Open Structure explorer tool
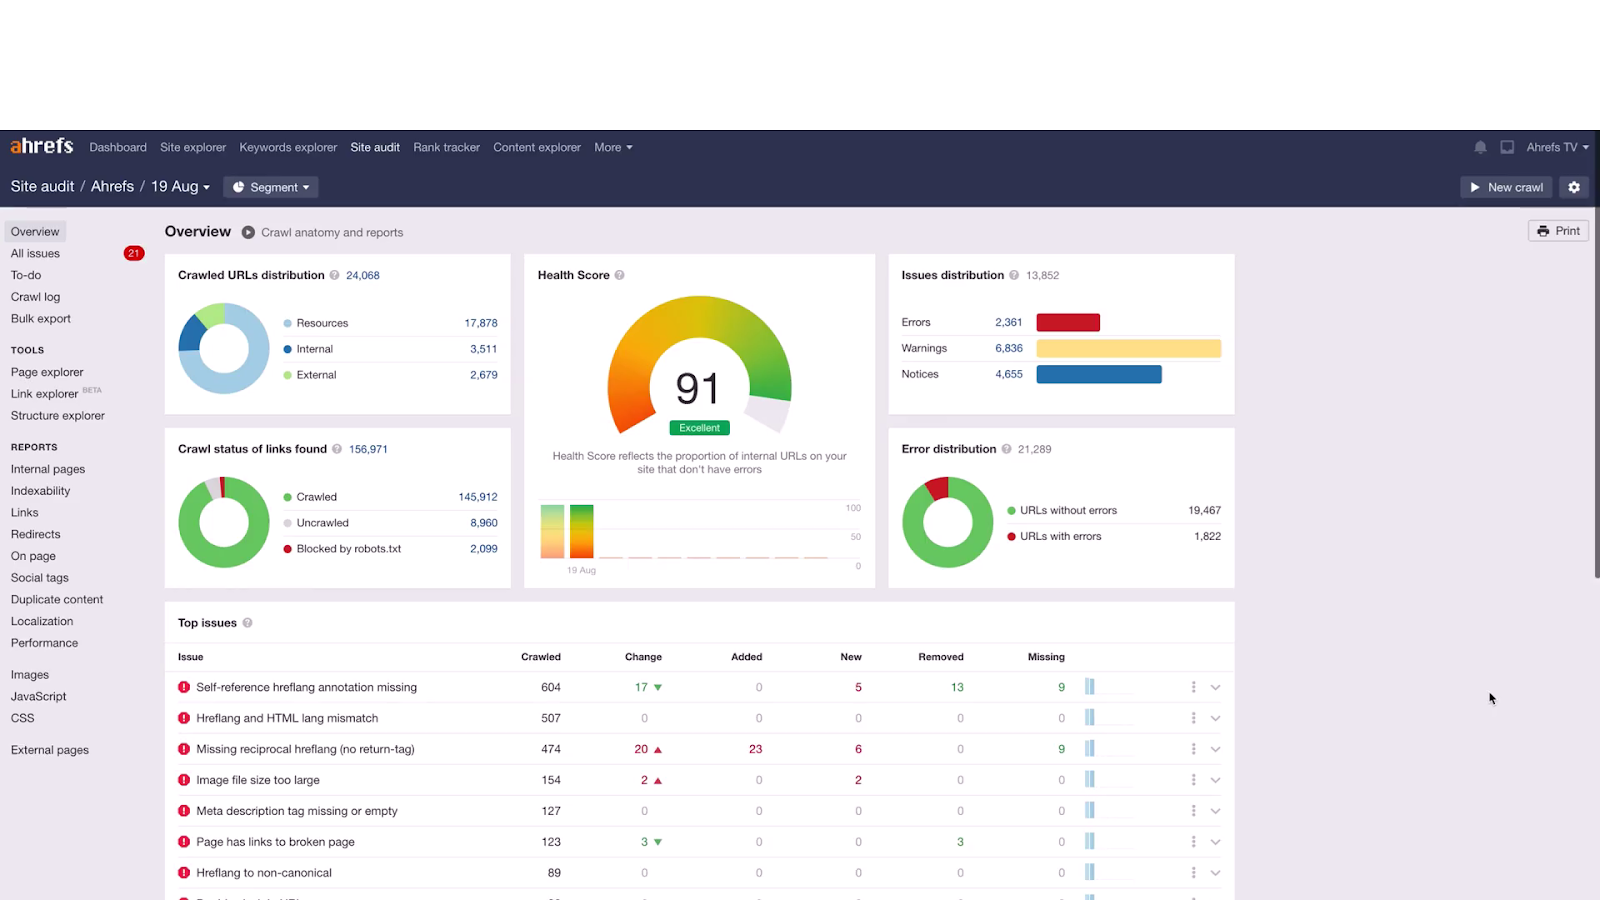The width and height of the screenshot is (1600, 900). click(58, 416)
